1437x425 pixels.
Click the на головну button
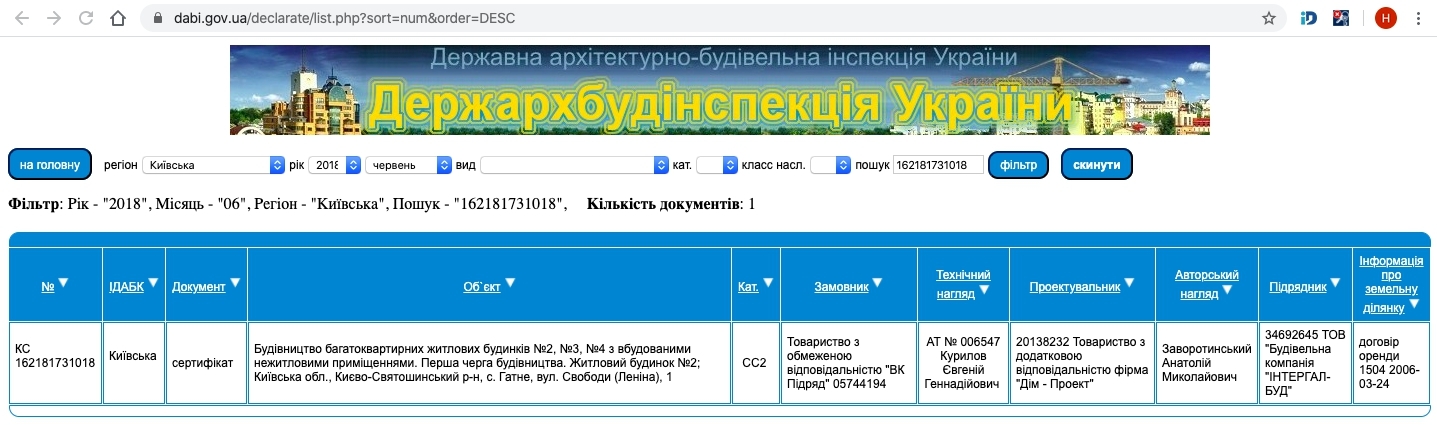pos(50,164)
